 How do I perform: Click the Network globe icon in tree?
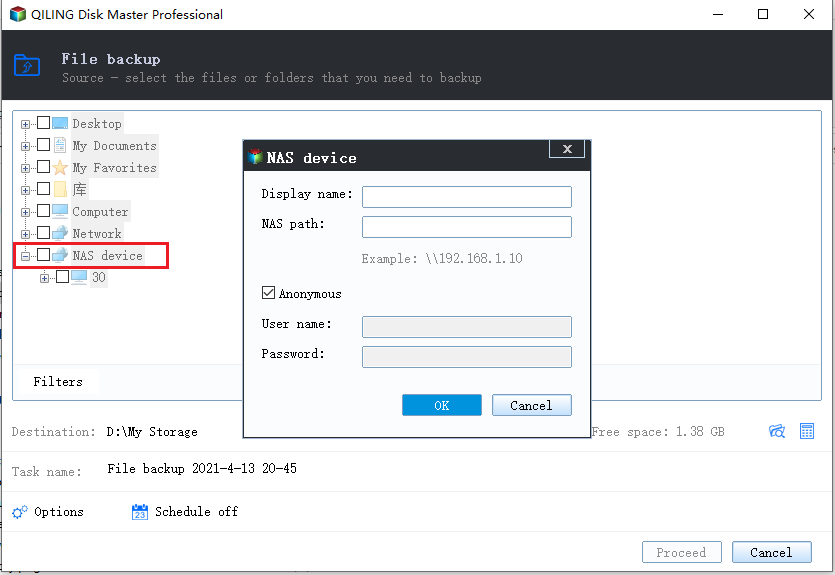click(x=60, y=233)
